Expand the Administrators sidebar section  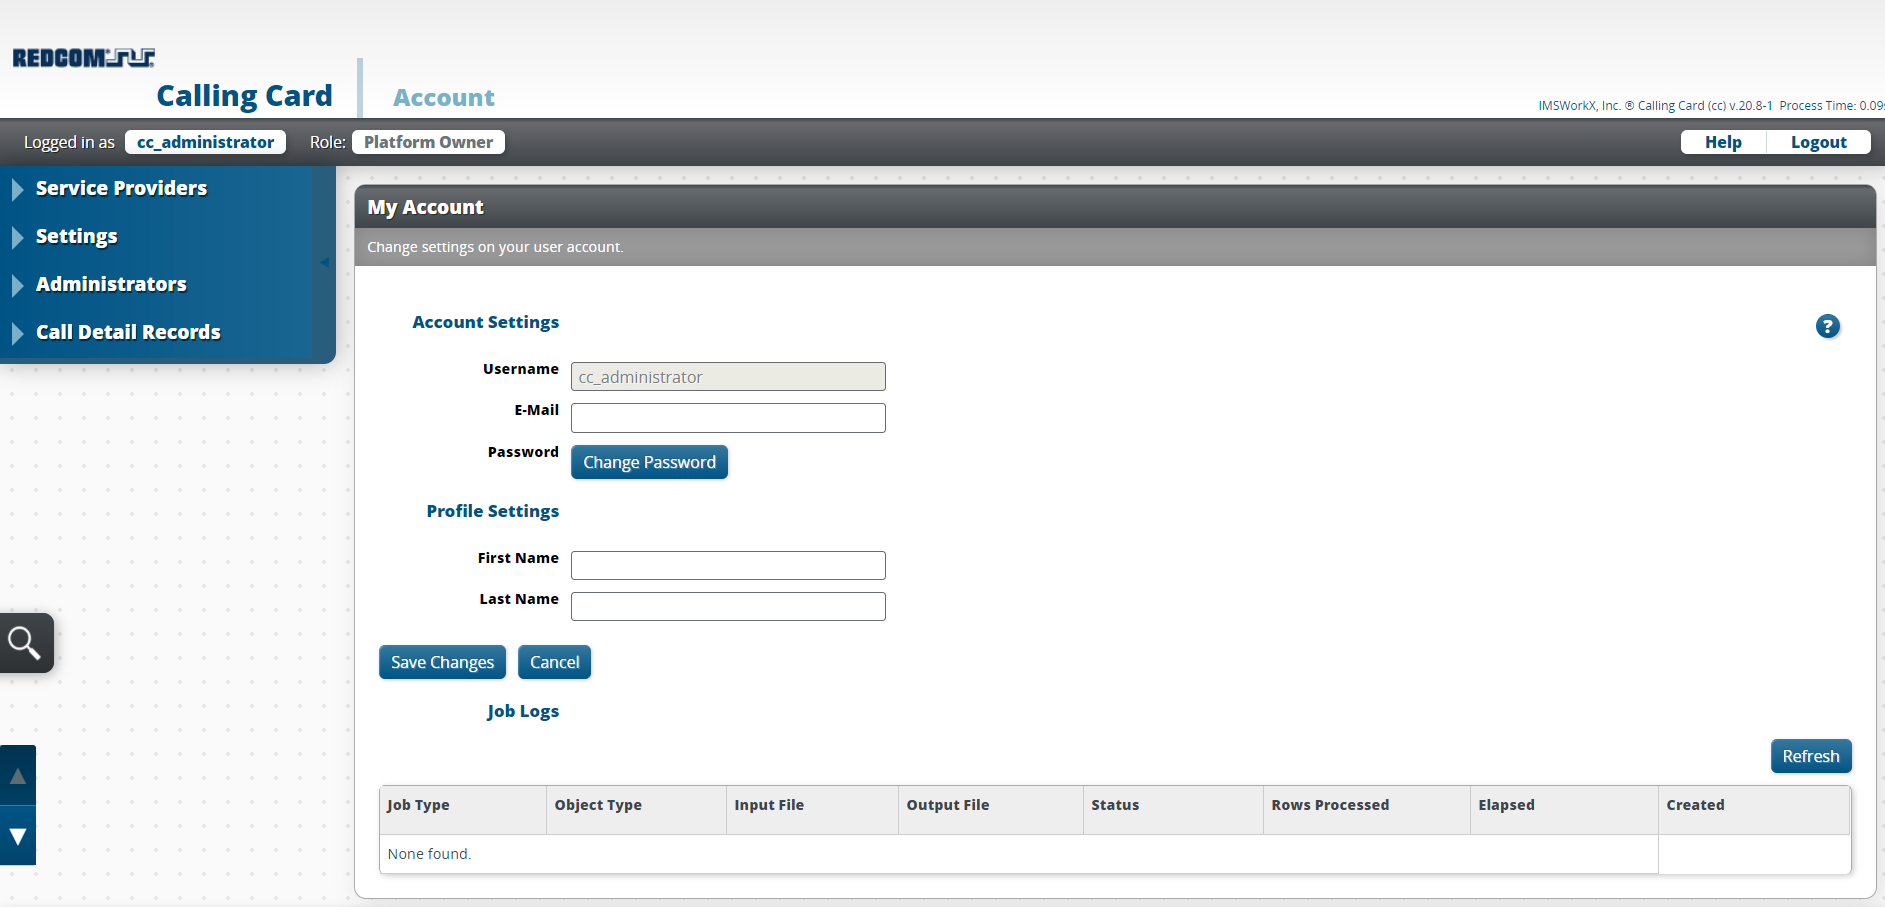click(111, 284)
